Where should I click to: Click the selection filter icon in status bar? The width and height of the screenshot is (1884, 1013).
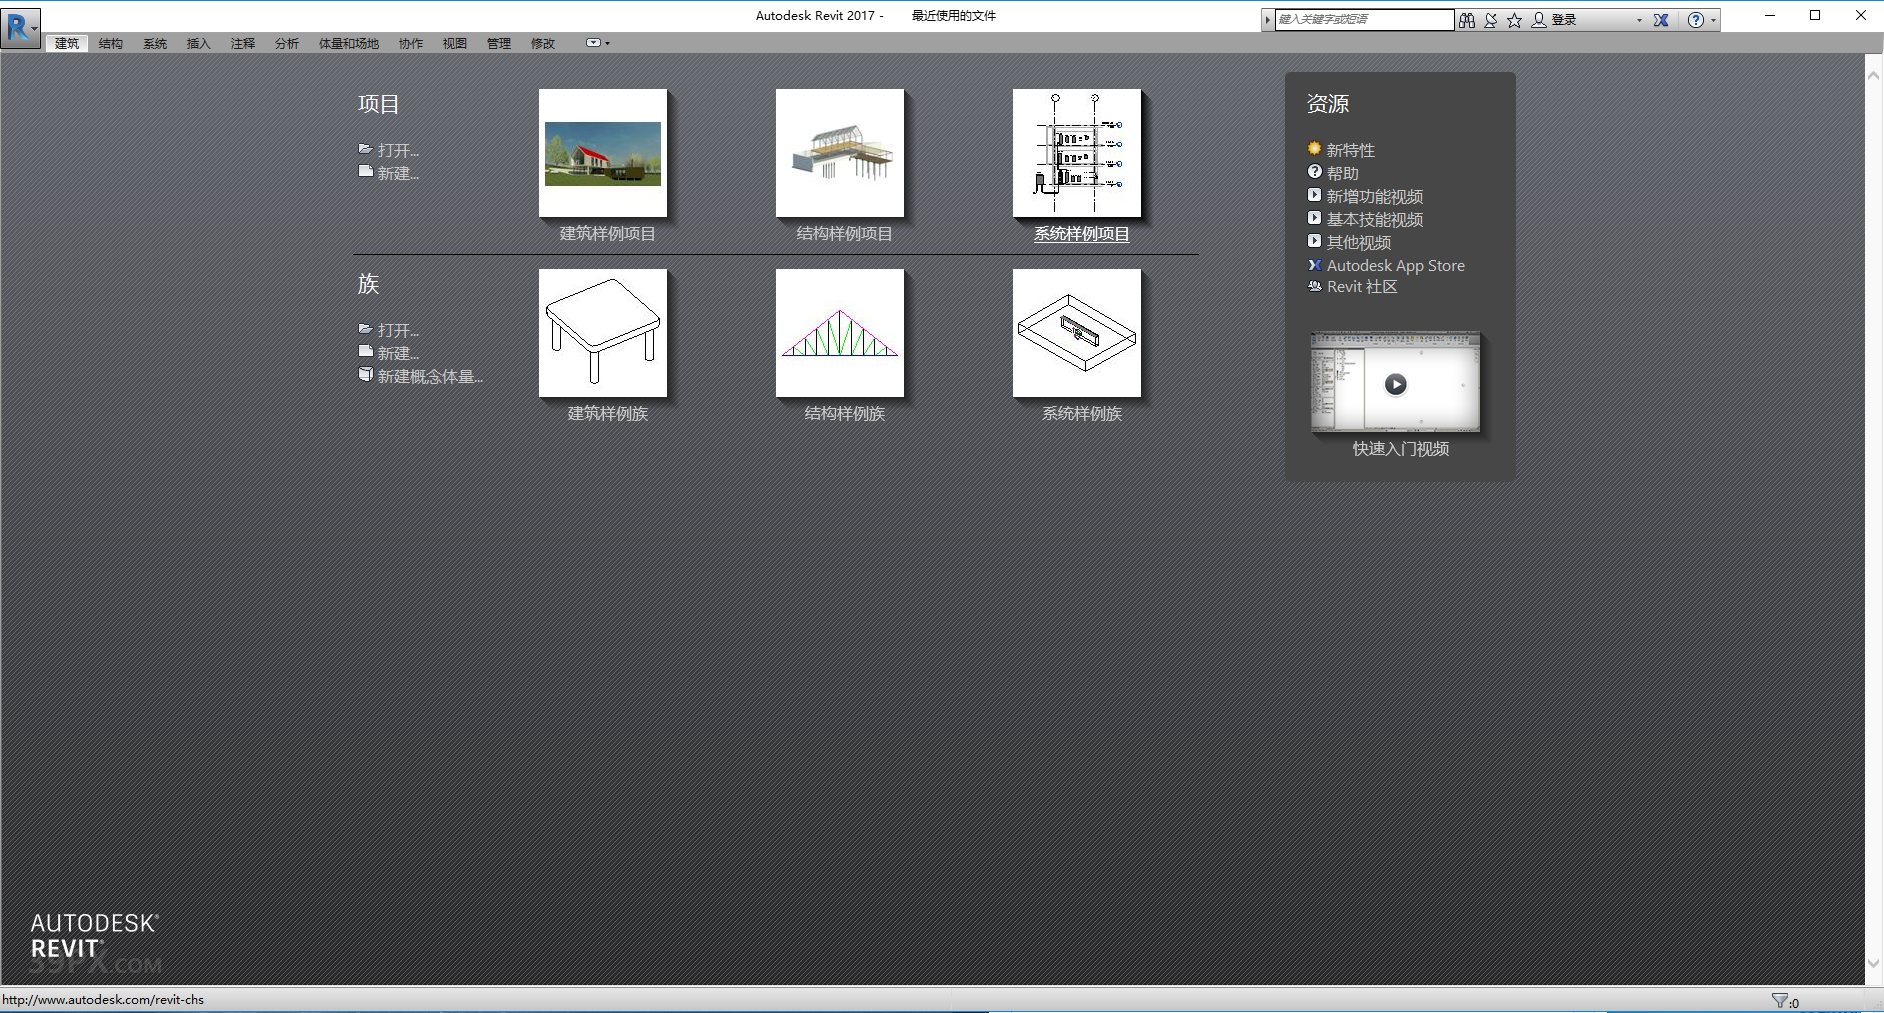click(1780, 1001)
